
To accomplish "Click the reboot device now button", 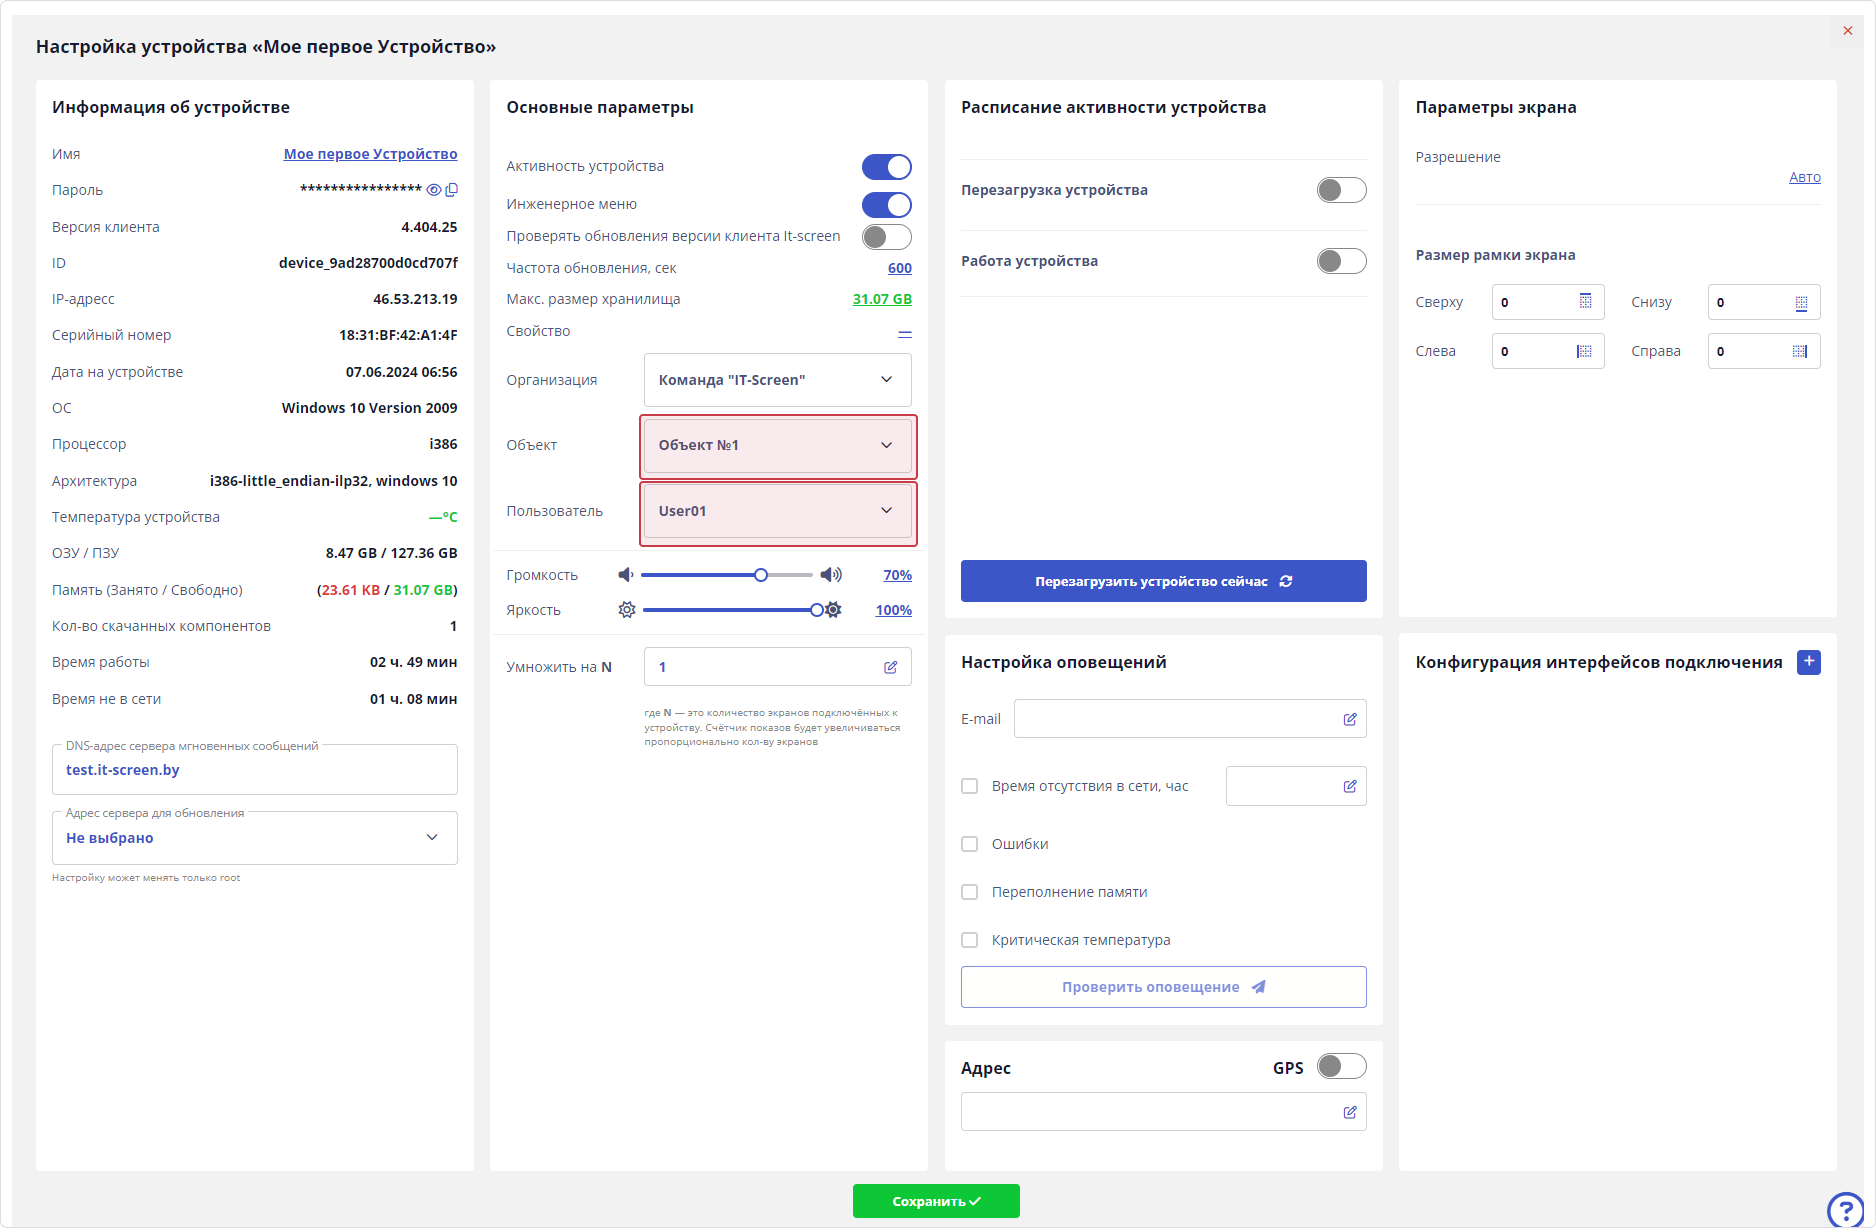I will (1163, 581).
